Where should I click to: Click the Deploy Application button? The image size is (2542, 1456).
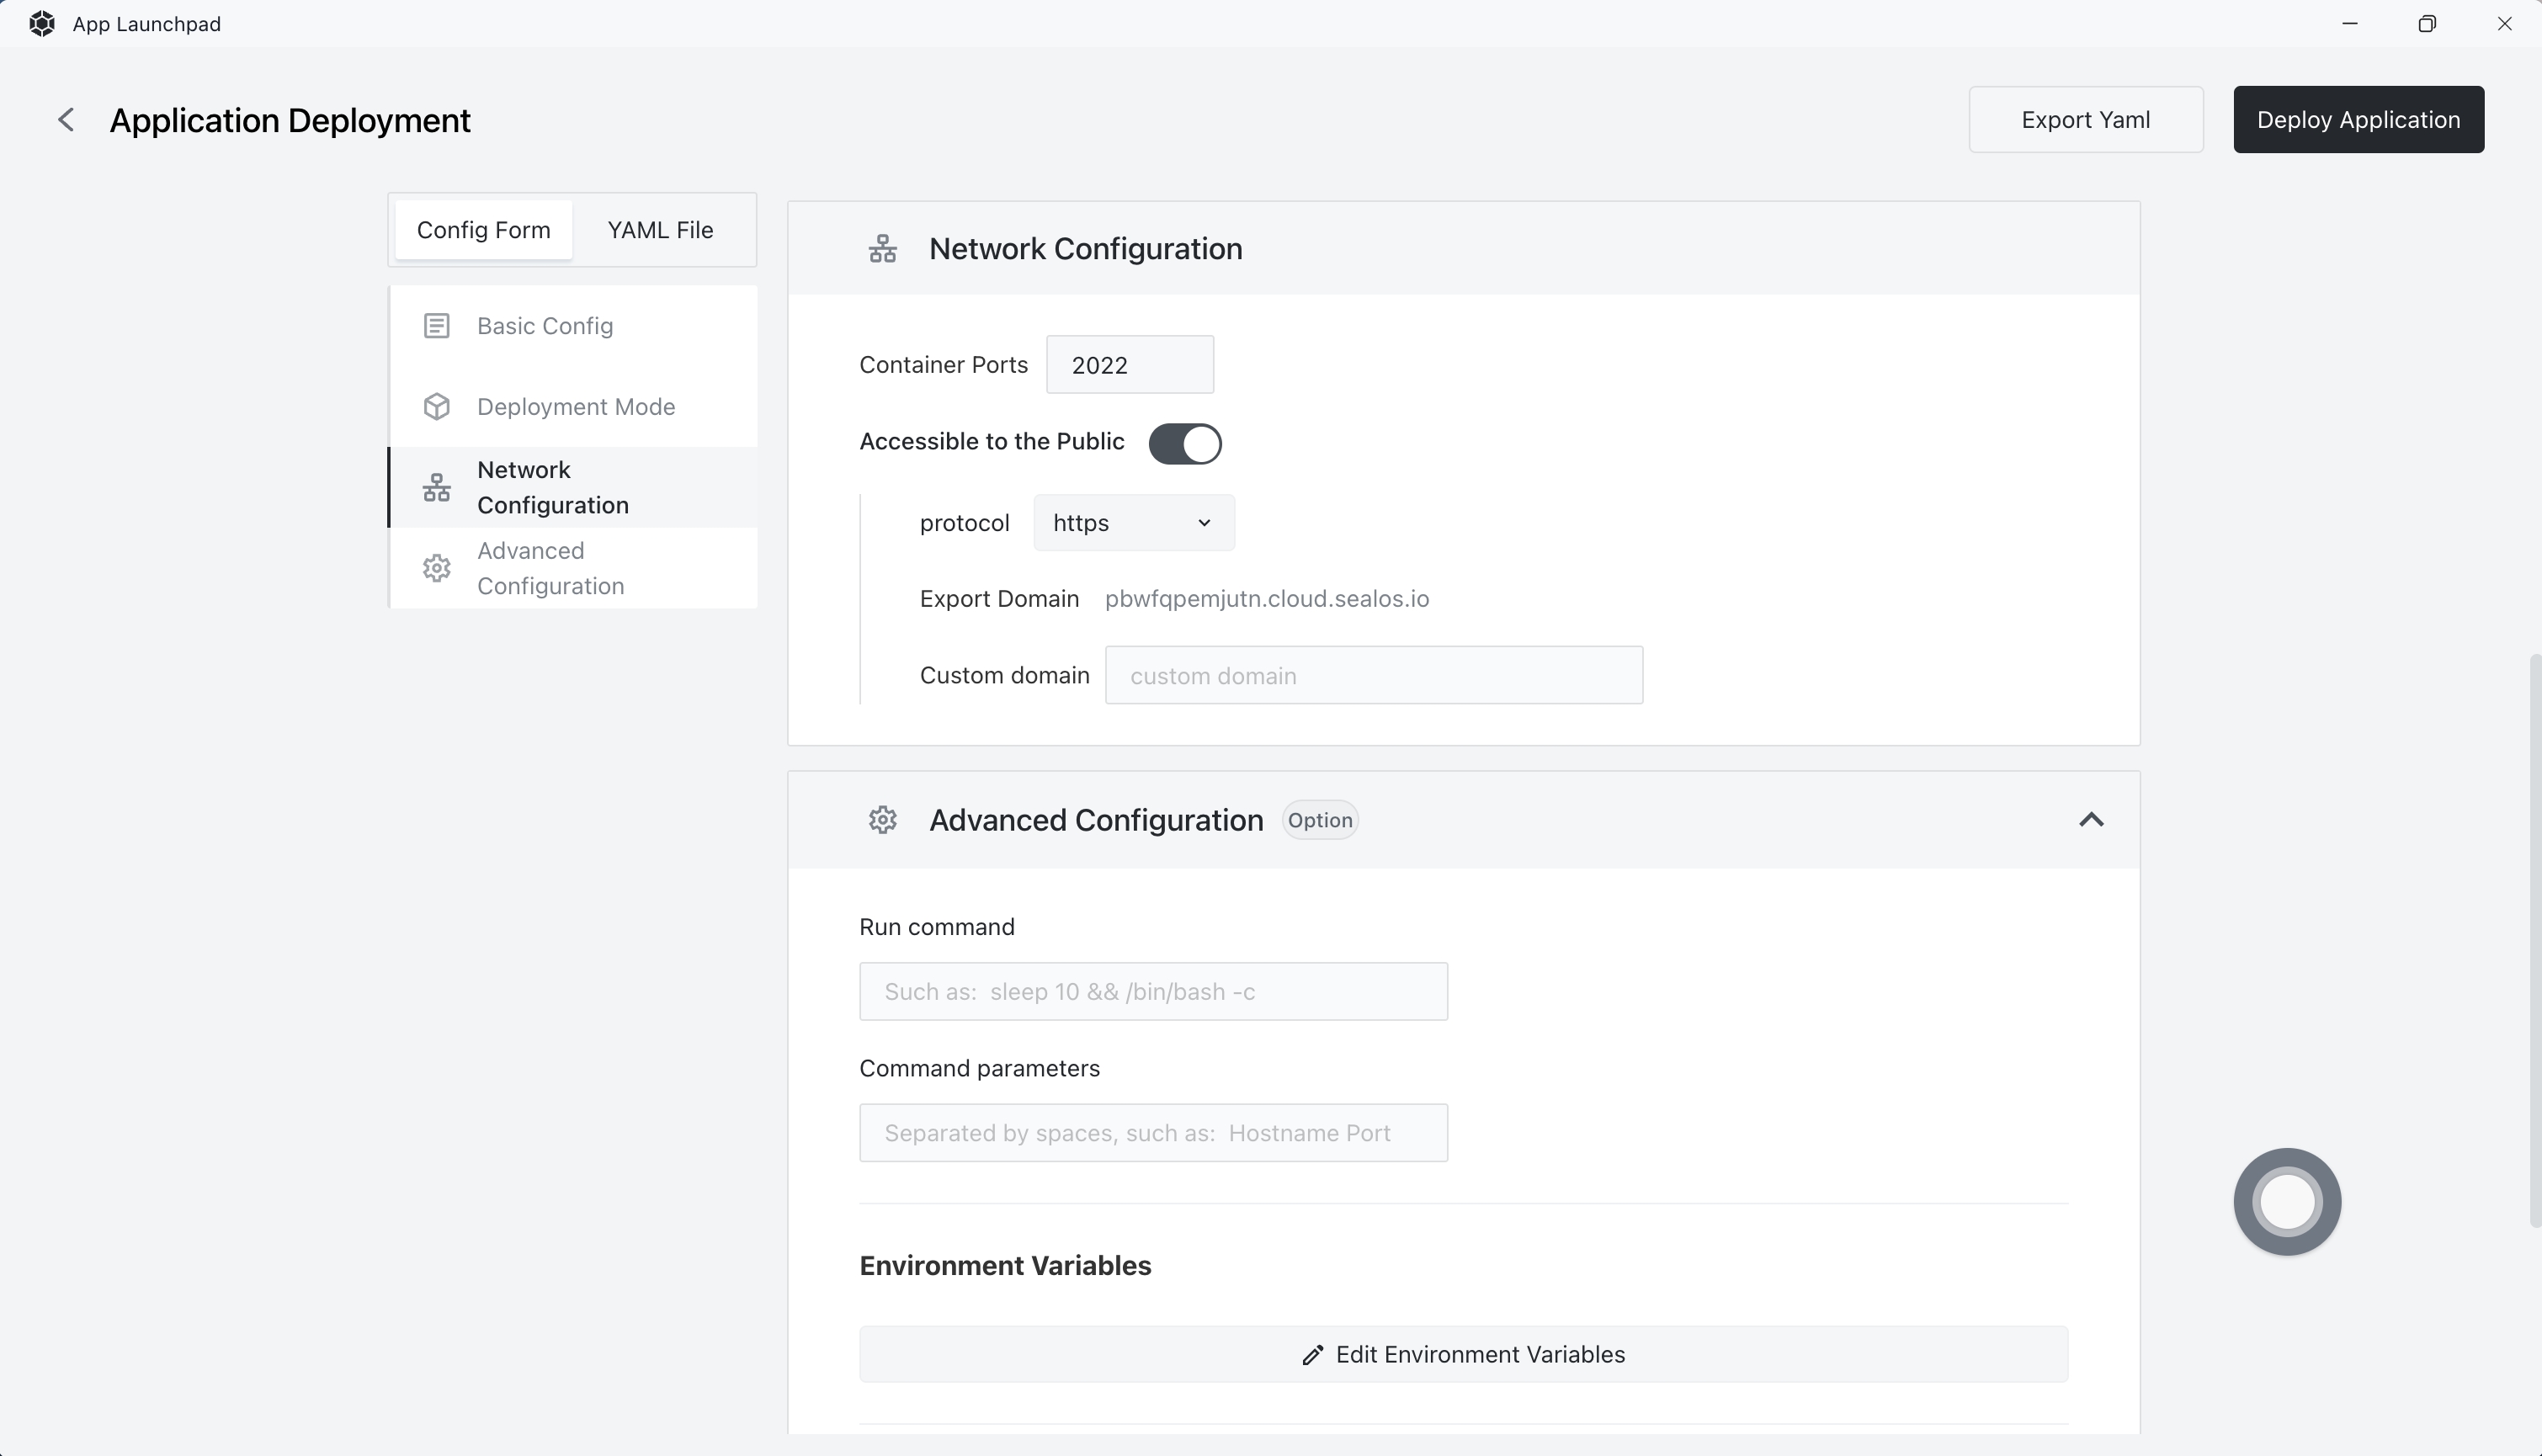point(2358,120)
